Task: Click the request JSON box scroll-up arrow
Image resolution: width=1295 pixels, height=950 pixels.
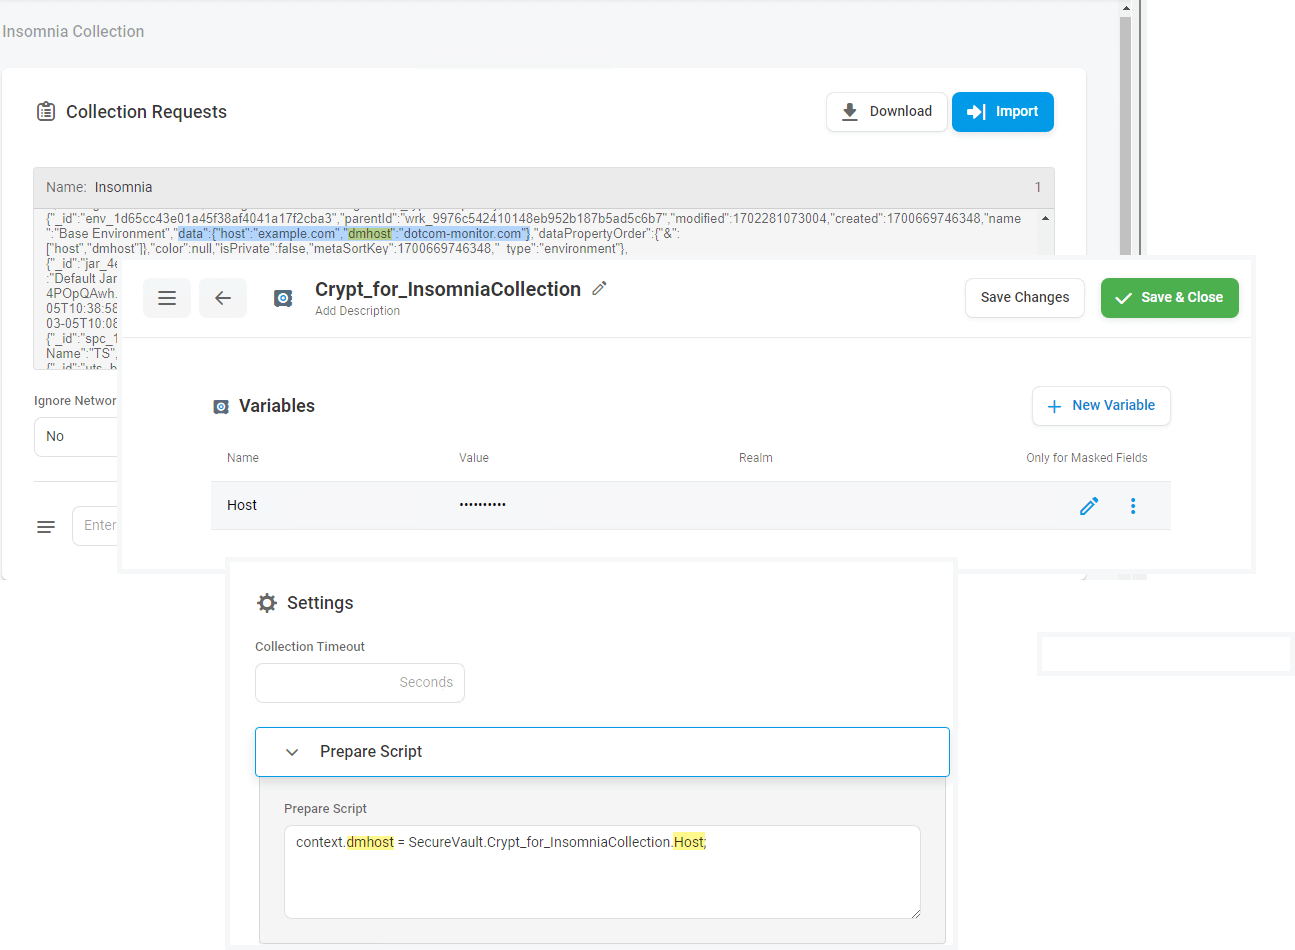Action: point(1045,218)
